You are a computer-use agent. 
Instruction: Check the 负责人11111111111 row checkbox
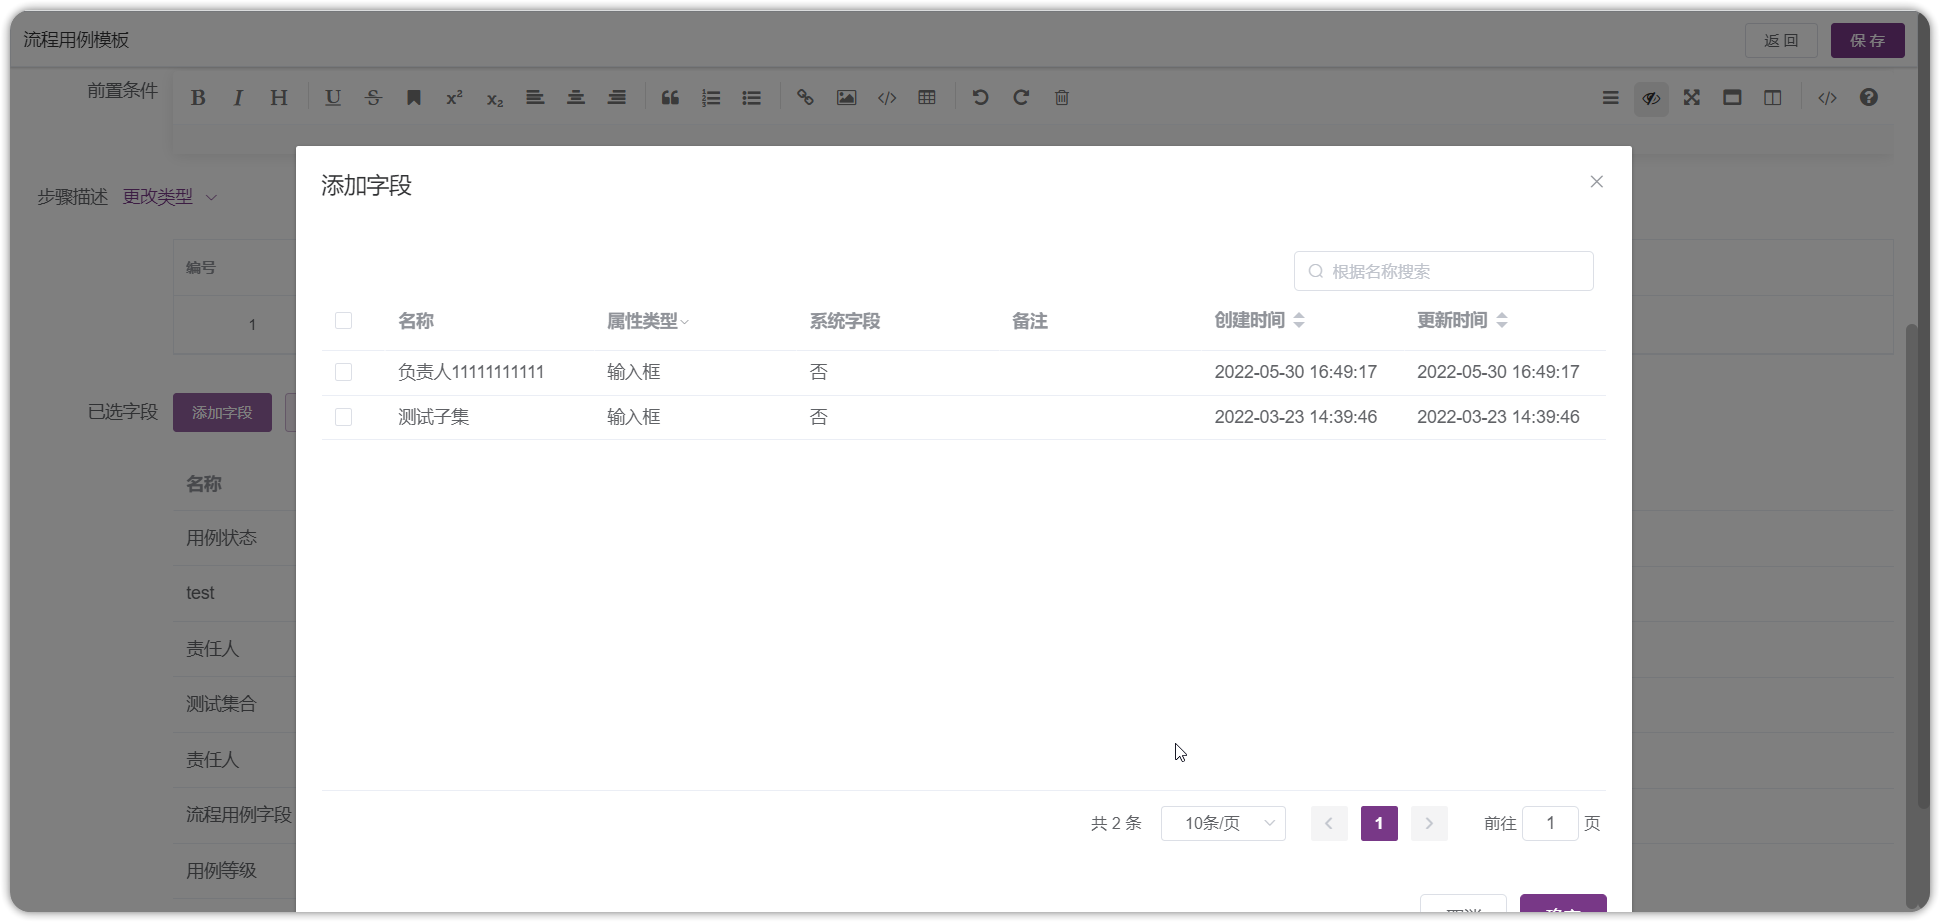pos(343,372)
